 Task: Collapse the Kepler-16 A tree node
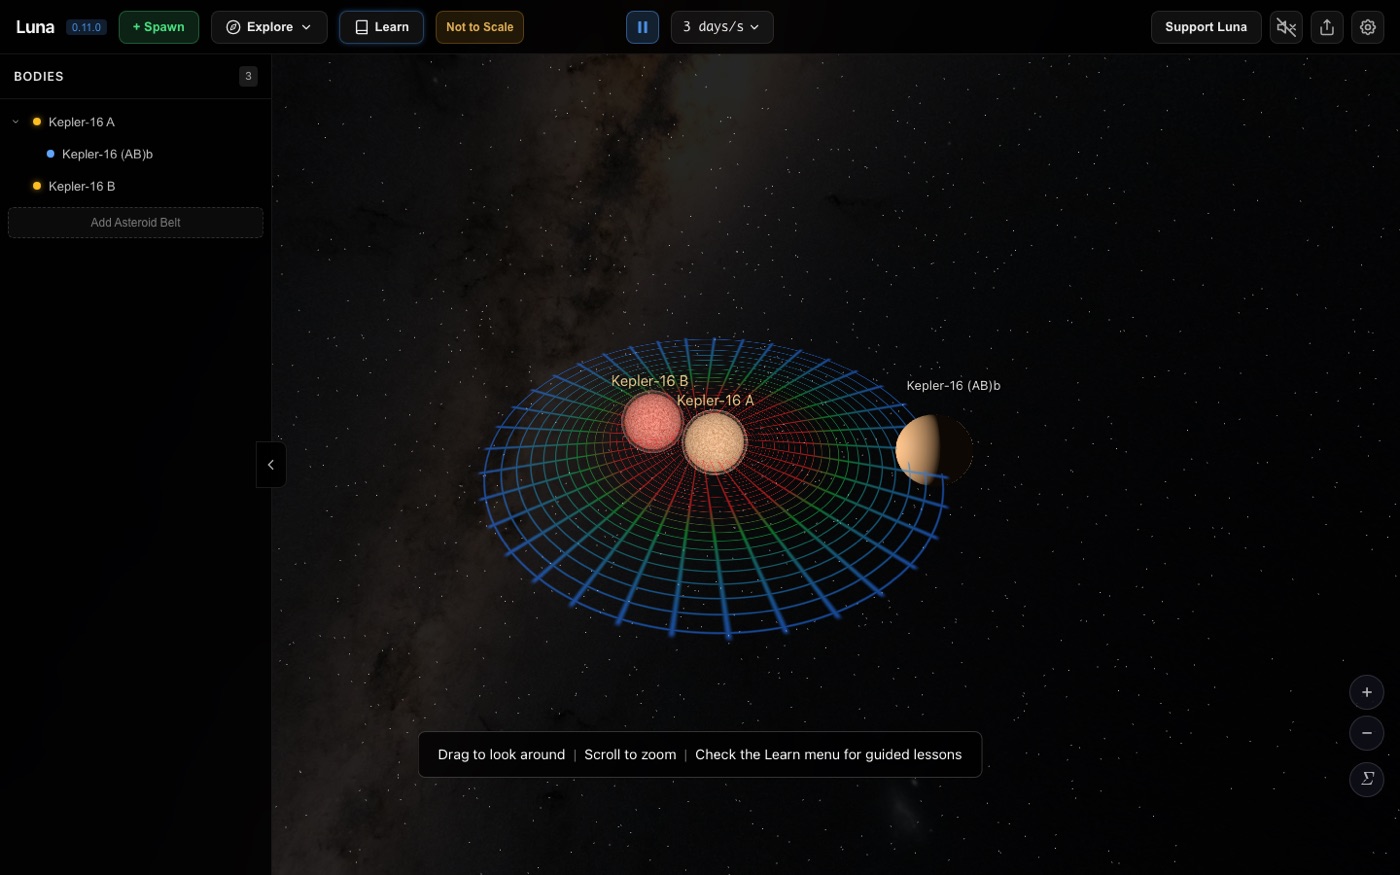16,122
